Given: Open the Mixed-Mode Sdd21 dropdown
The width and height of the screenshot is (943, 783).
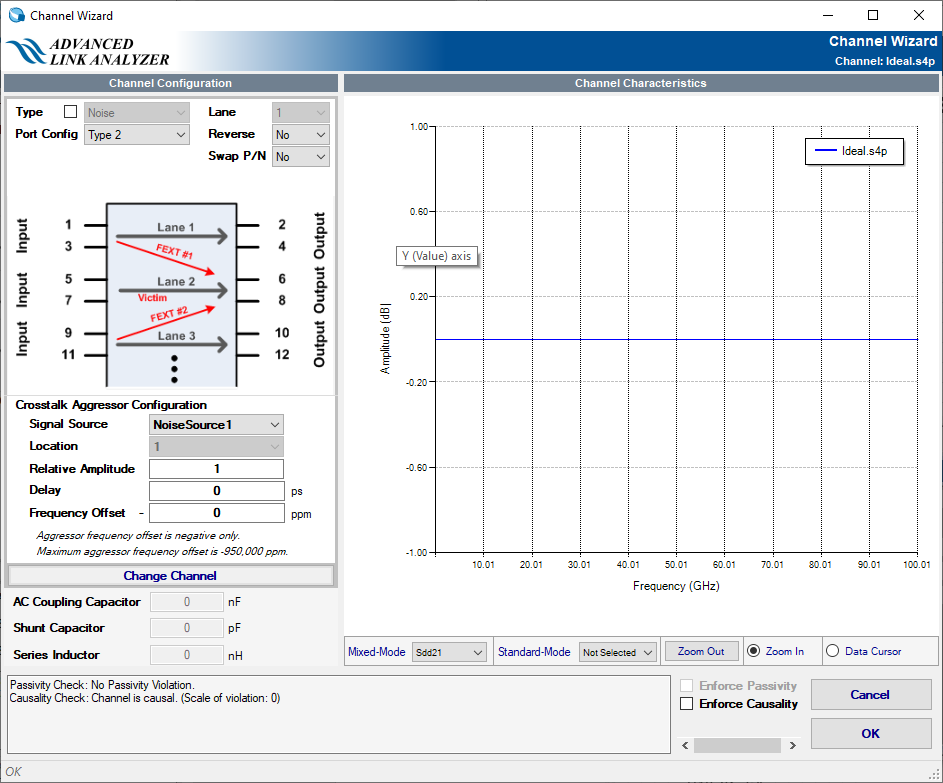Looking at the screenshot, I should [449, 652].
